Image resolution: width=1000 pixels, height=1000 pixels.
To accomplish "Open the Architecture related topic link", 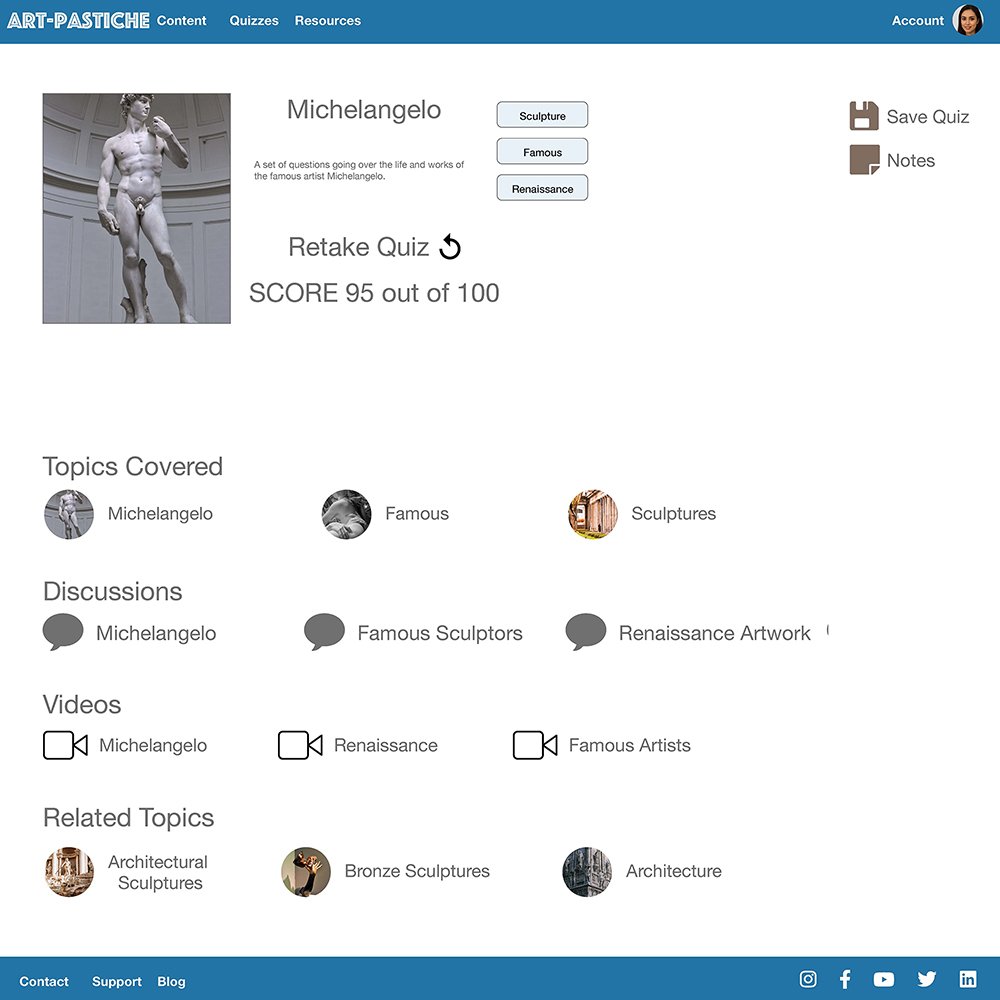I will (x=673, y=871).
